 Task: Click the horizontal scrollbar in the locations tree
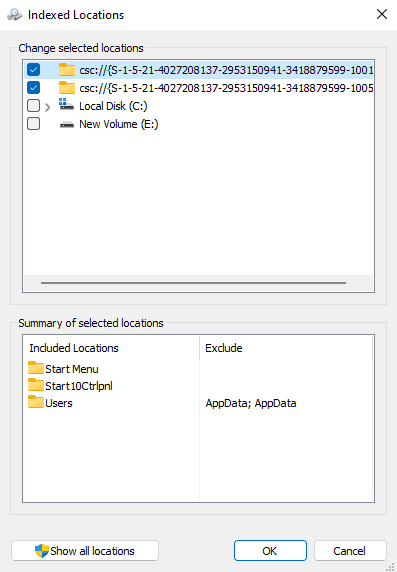[193, 283]
